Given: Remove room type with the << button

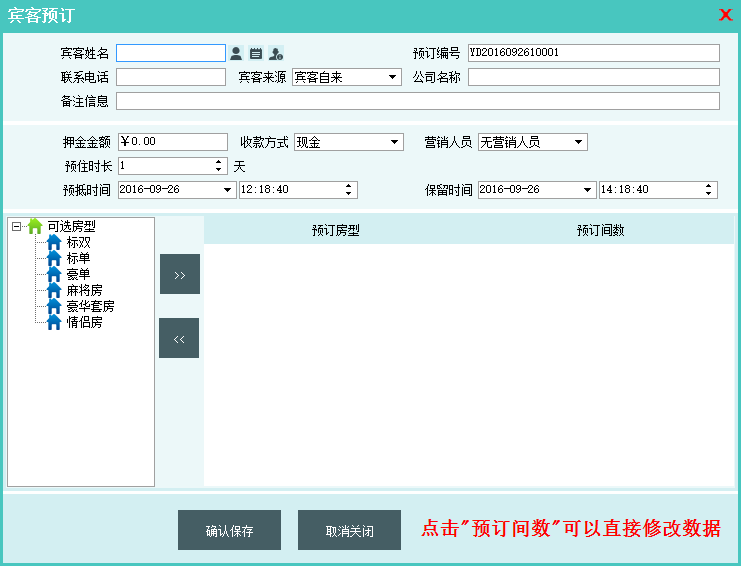Looking at the screenshot, I should 179,338.
